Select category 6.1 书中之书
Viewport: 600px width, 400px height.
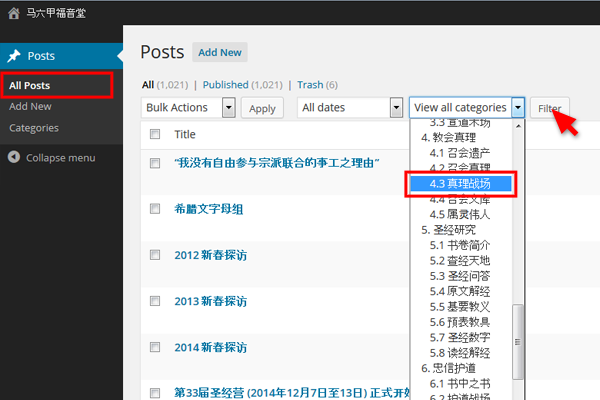[460, 384]
